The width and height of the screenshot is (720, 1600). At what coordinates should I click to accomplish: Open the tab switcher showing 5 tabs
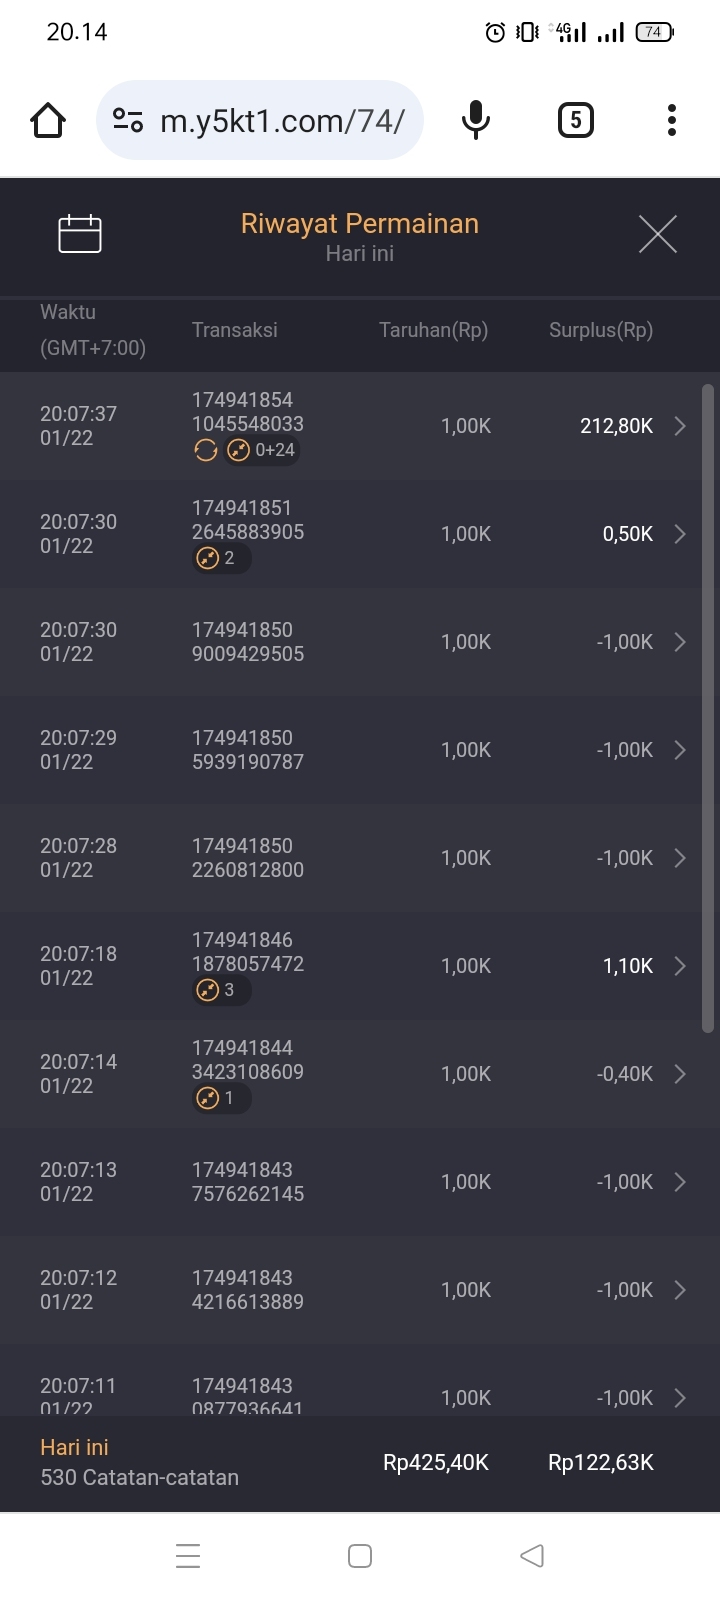point(575,121)
